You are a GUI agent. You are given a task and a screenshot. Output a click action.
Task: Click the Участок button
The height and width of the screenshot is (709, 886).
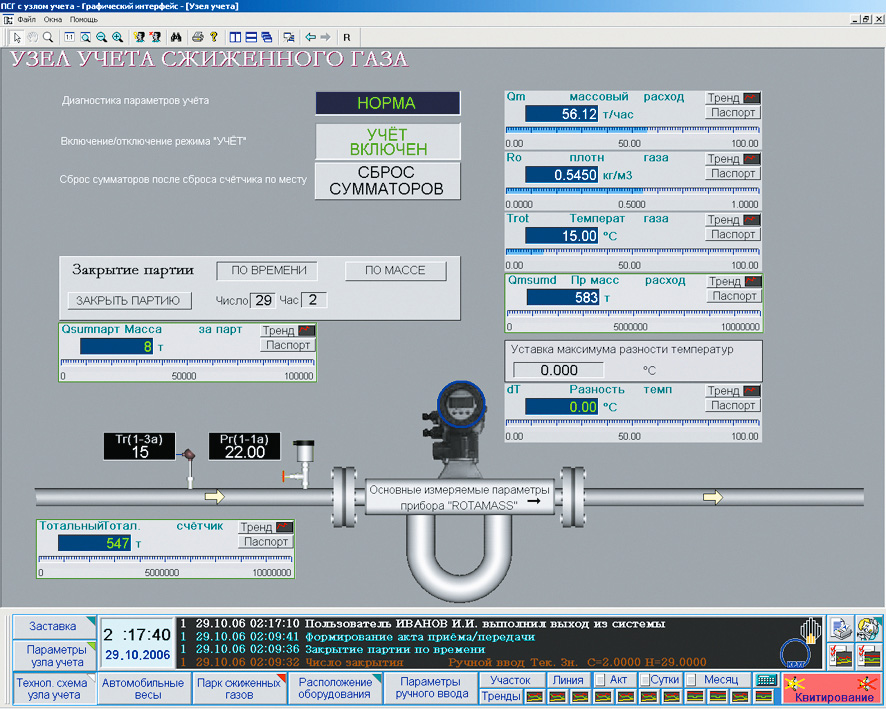click(x=511, y=680)
